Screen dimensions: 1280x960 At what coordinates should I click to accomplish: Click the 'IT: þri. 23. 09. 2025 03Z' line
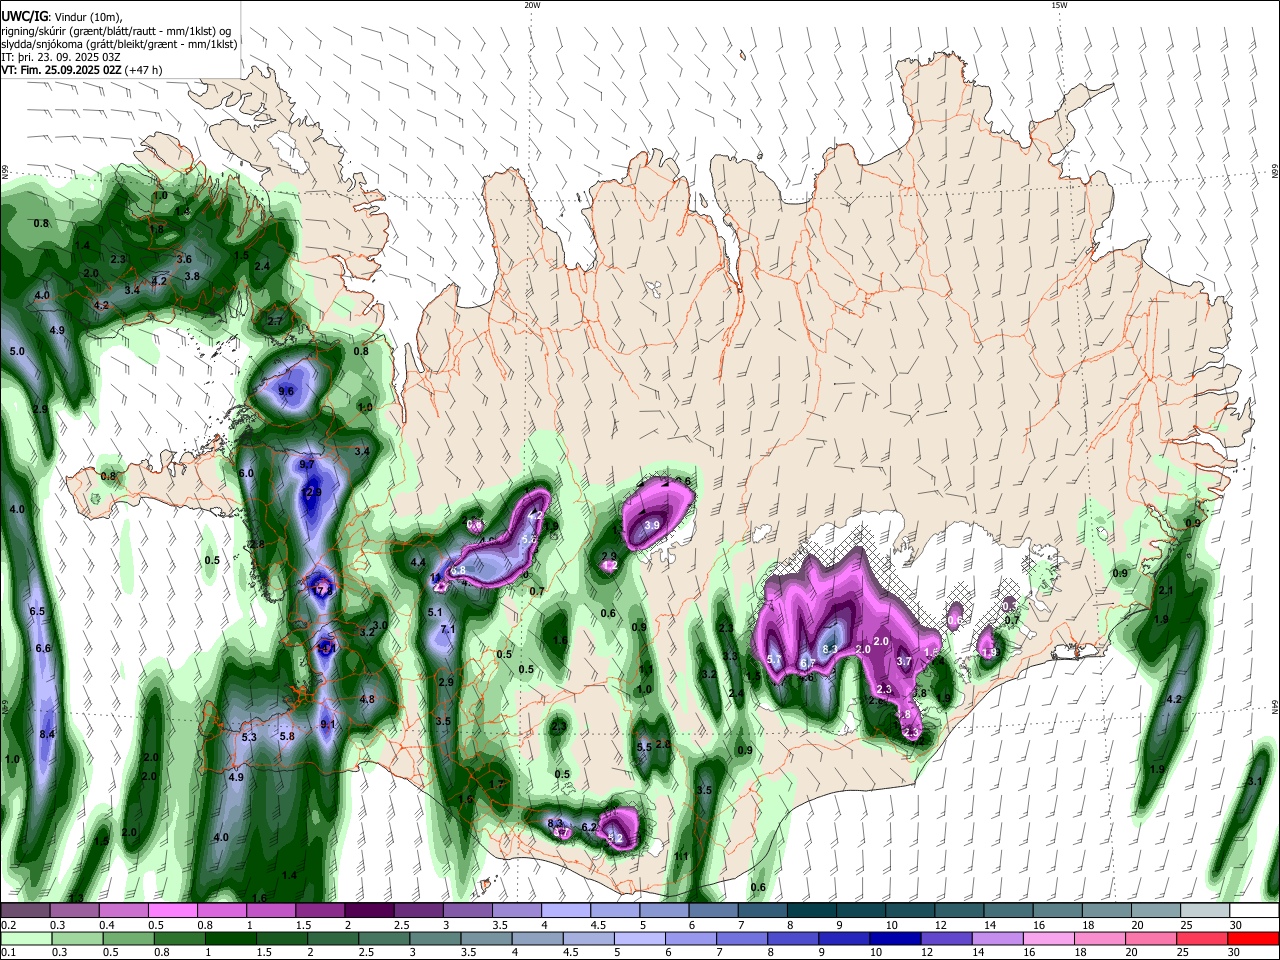[x=61, y=57]
